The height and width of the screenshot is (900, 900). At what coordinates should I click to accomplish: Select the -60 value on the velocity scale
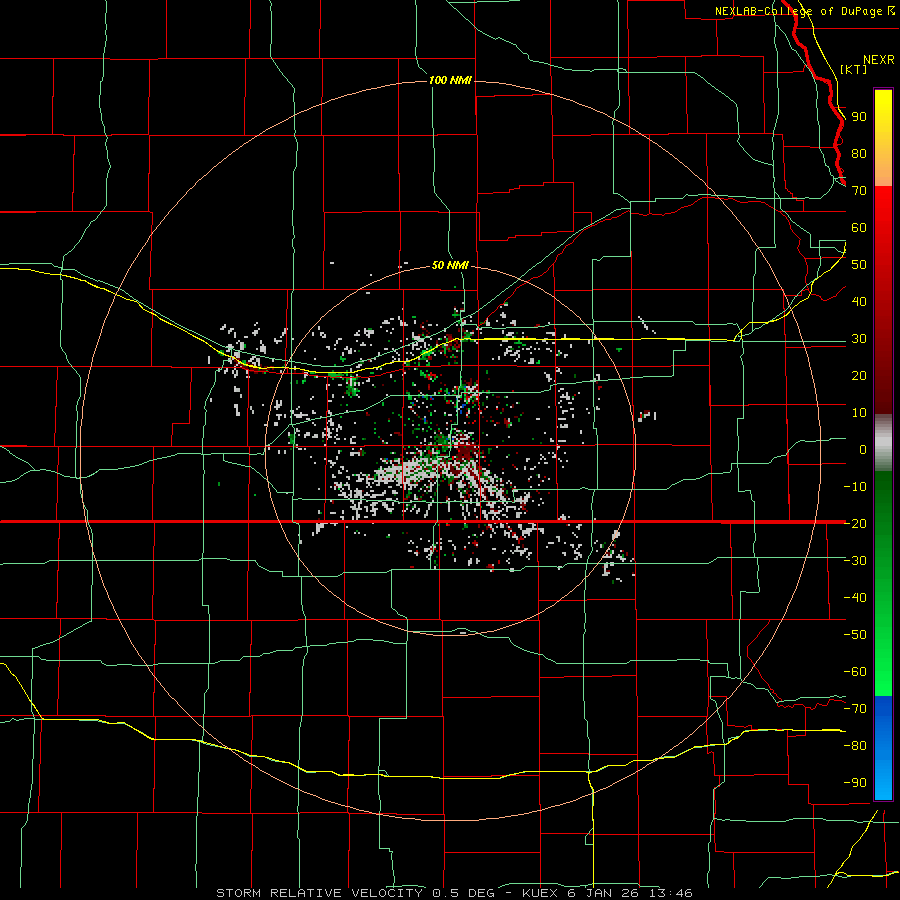click(855, 672)
